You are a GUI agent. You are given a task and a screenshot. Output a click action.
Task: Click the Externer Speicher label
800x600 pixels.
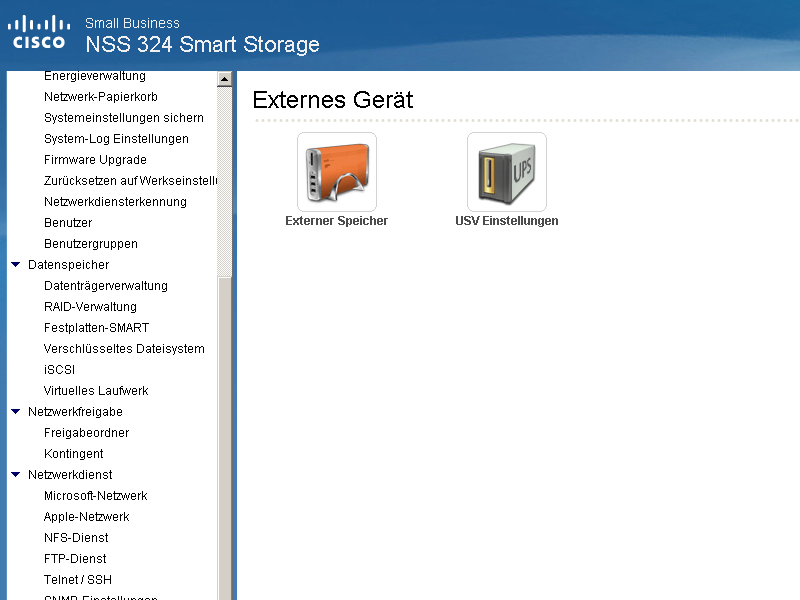click(x=336, y=221)
